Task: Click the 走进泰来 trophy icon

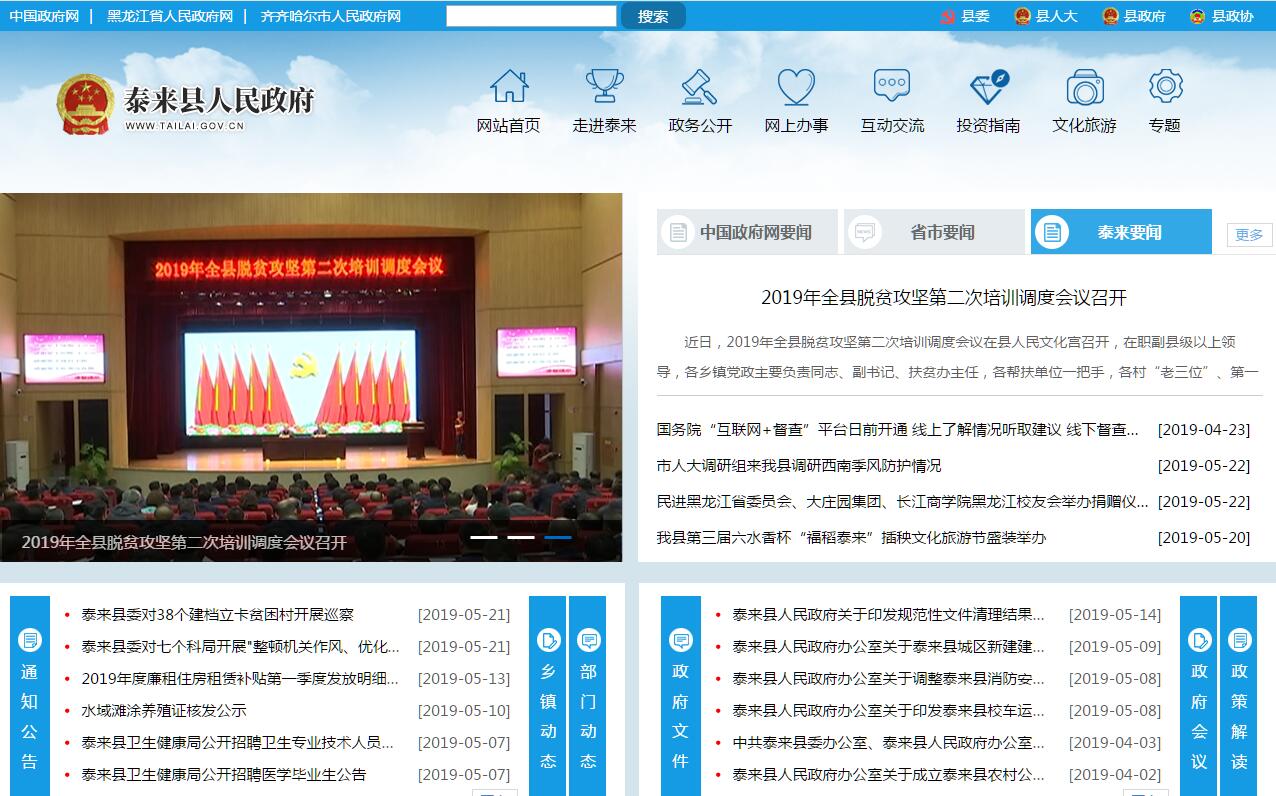Action: click(x=605, y=86)
